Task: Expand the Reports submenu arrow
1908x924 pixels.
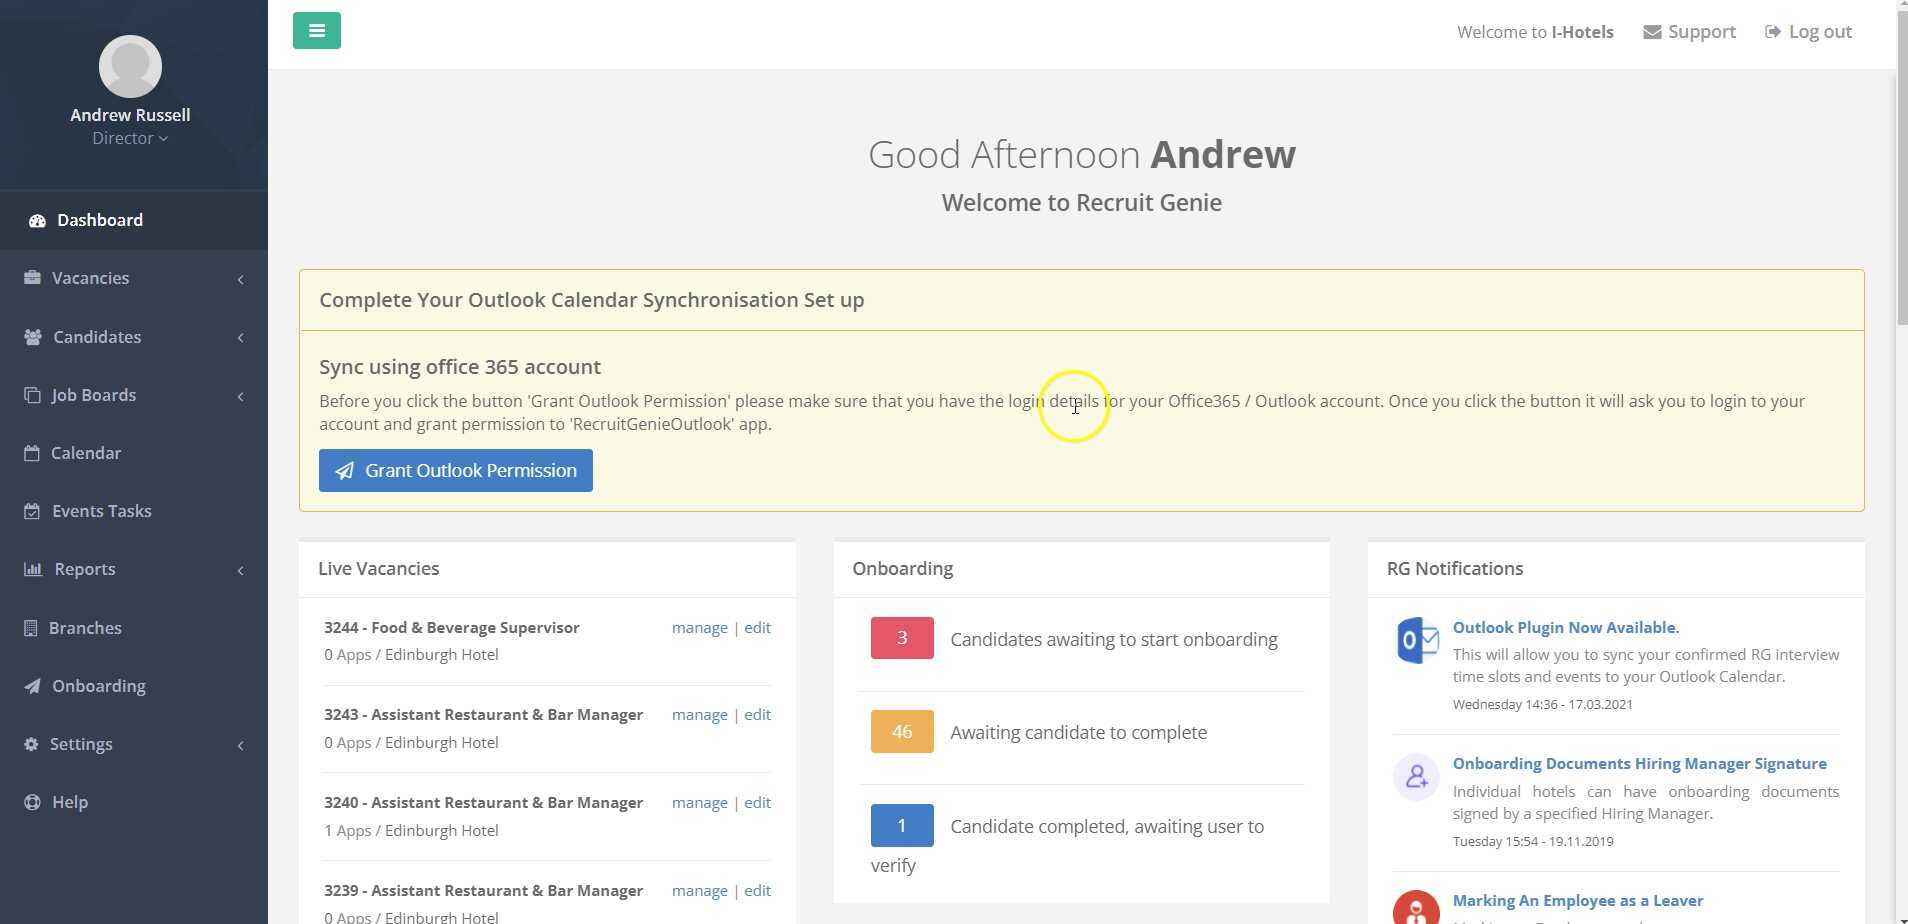Action: pyautogui.click(x=240, y=570)
